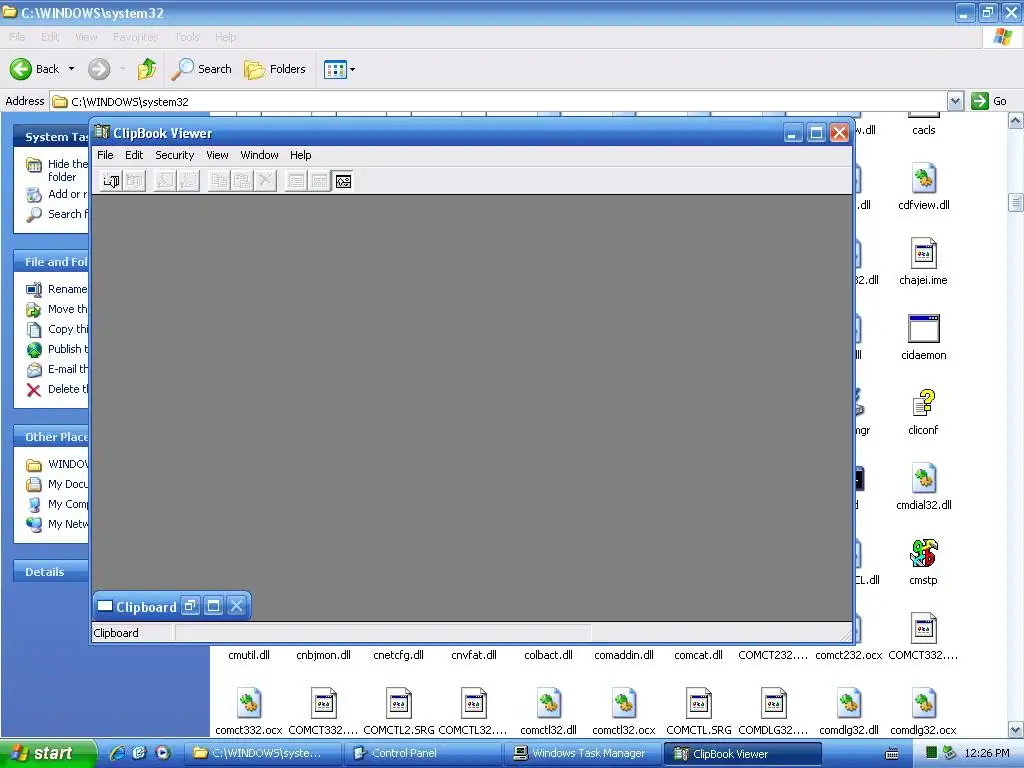
Task: Switch to Windows Task Manager taskbar button
Action: 581,754
